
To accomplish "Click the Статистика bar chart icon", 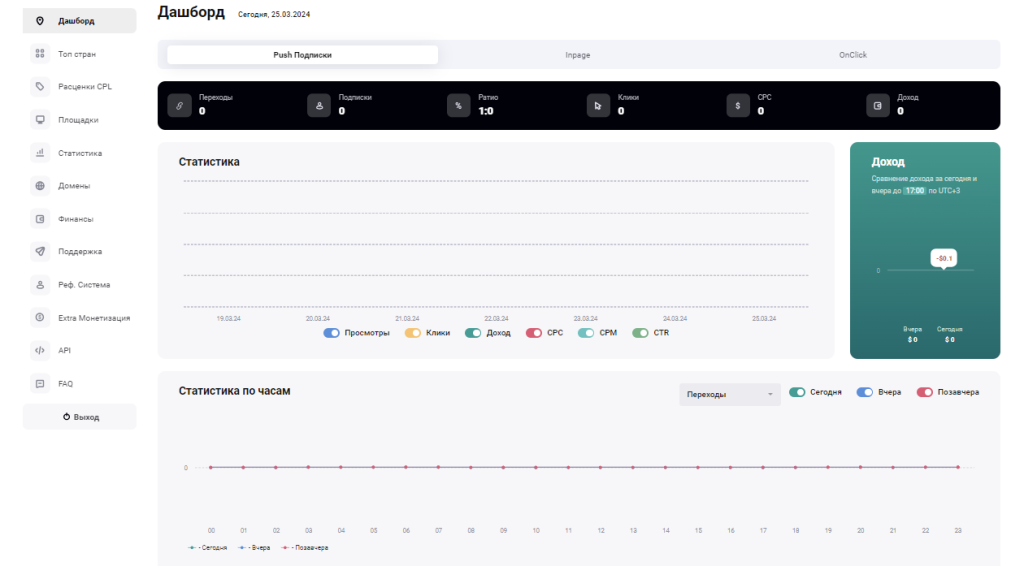I will click(40, 153).
